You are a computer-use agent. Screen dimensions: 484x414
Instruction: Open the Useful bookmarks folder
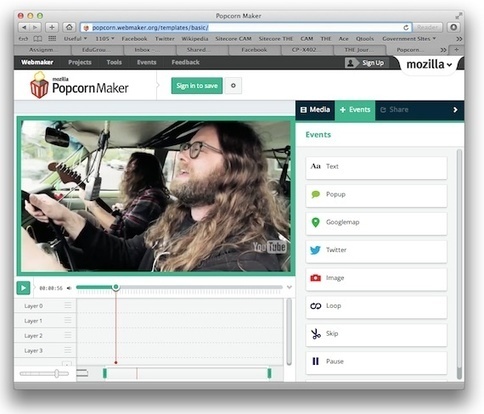(x=75, y=39)
